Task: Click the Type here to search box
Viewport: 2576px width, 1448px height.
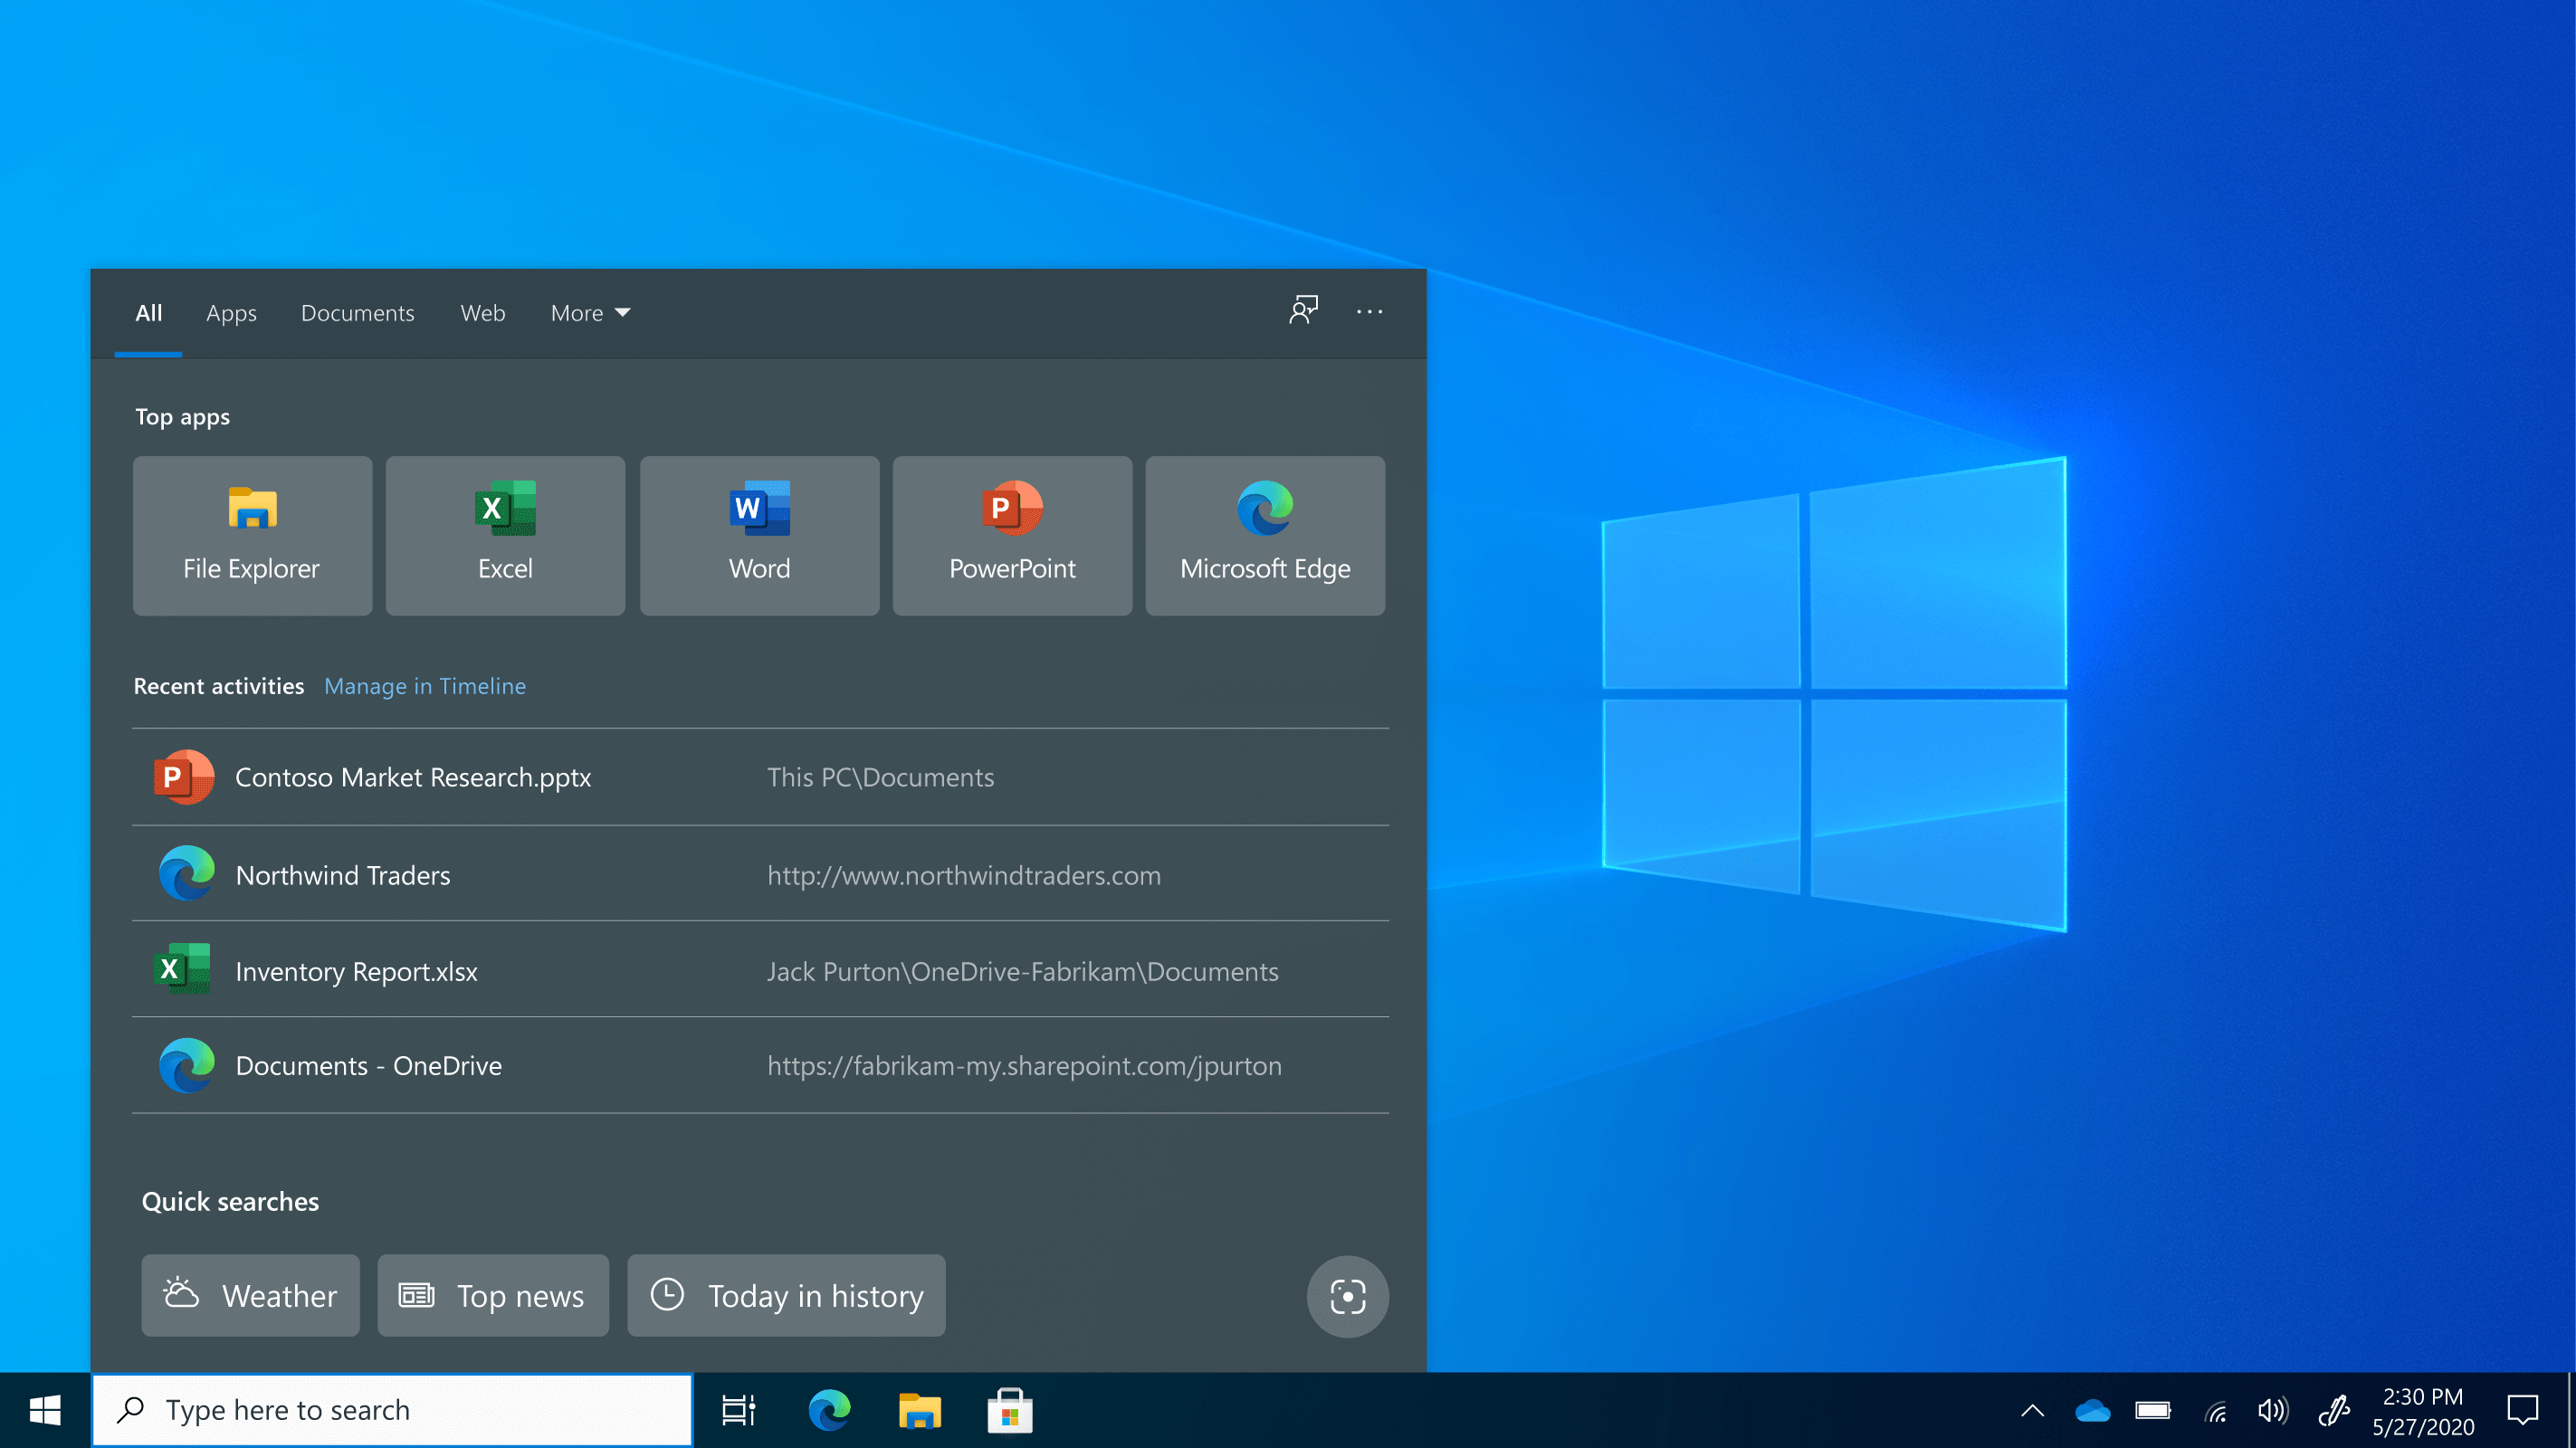Action: (390, 1409)
